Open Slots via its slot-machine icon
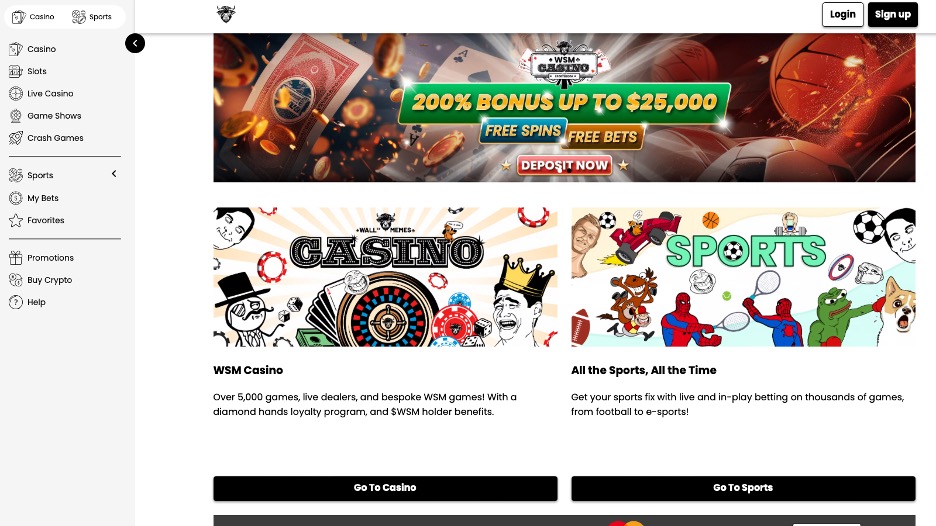Viewport: 936px width, 526px height. (x=16, y=71)
